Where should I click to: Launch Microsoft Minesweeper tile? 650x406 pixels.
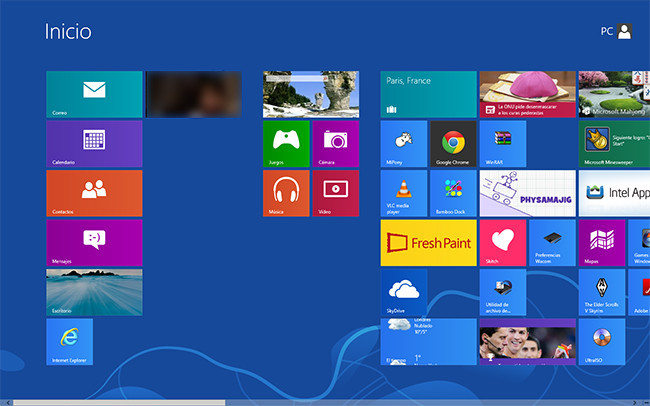(614, 143)
